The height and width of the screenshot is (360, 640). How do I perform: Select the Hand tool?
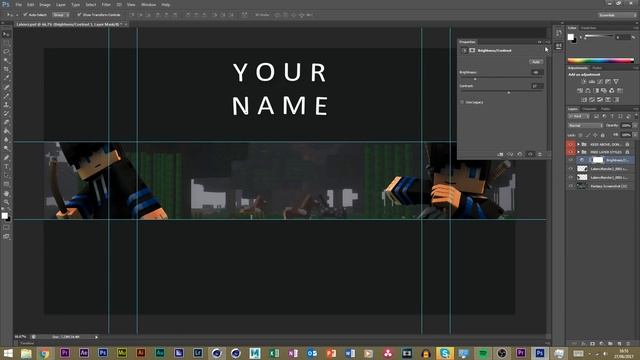click(x=6, y=193)
